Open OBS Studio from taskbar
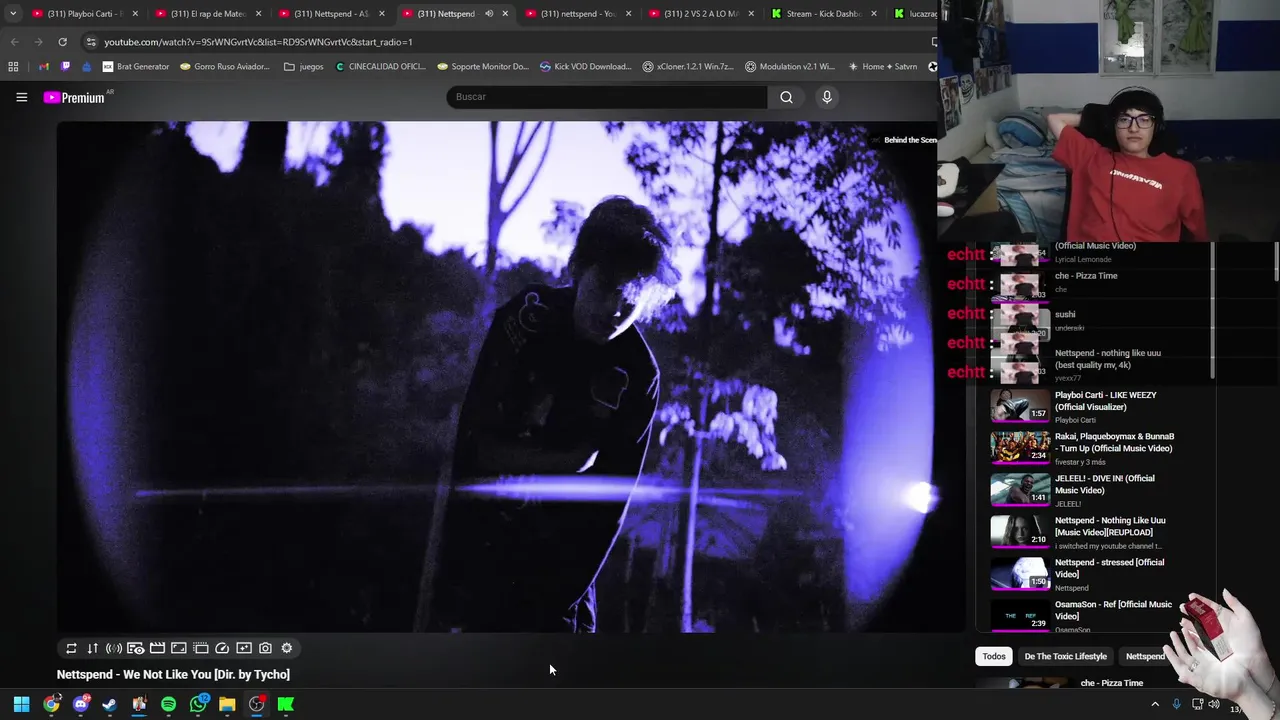 tap(256, 704)
